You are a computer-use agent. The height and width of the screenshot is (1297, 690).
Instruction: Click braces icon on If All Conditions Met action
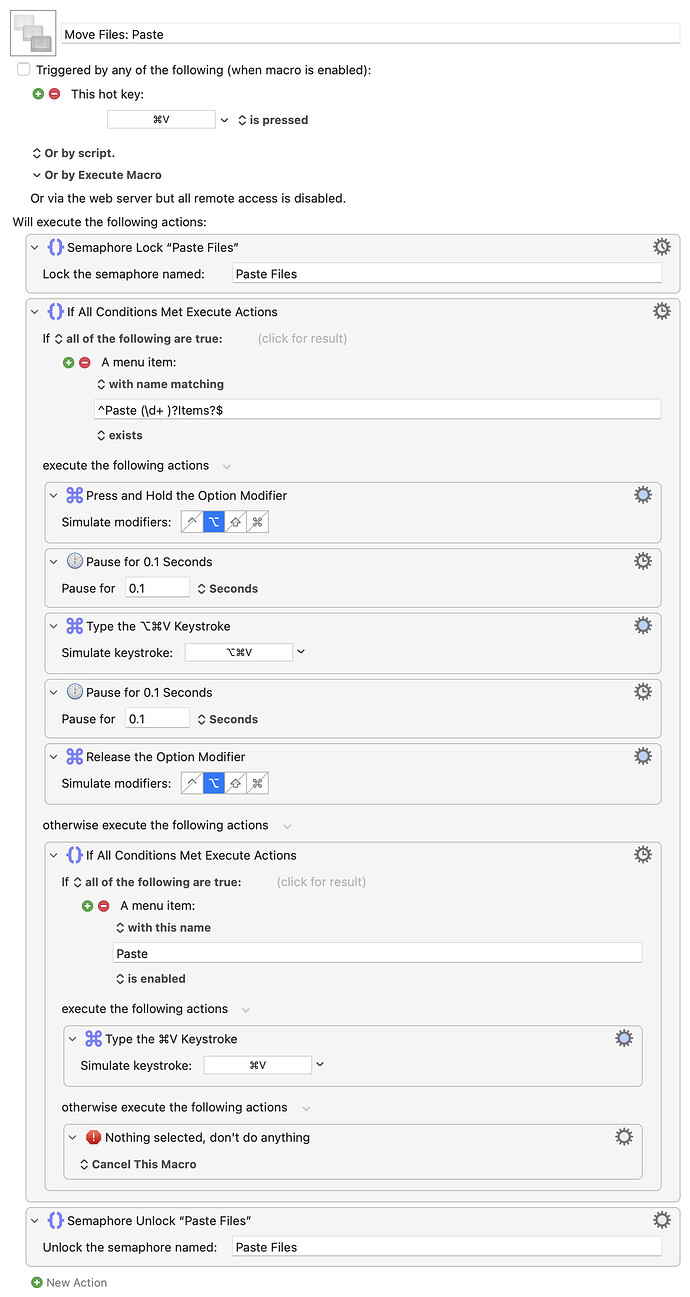[x=55, y=311]
